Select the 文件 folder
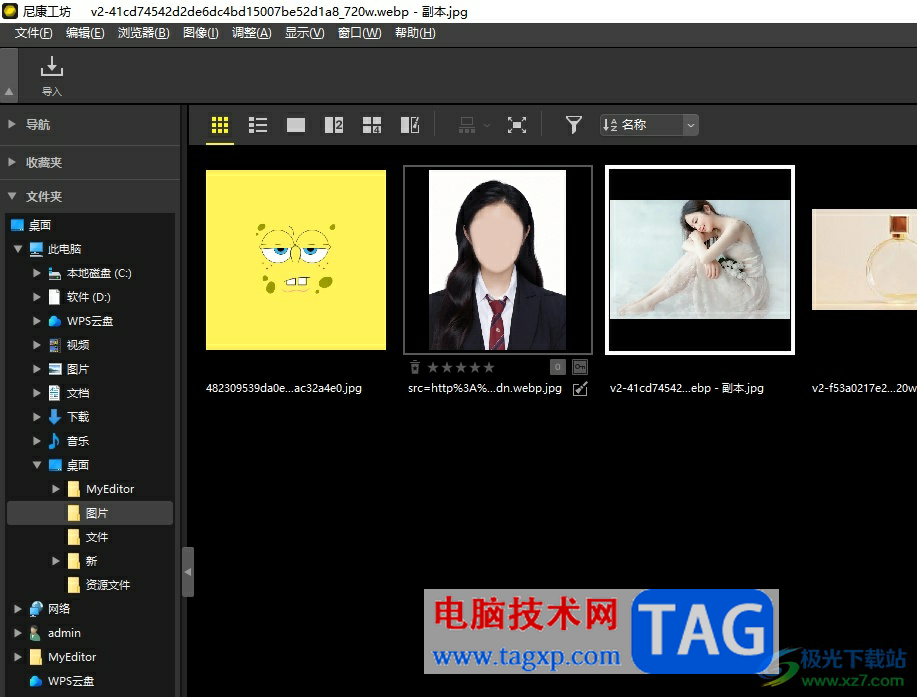This screenshot has width=917, height=697. 89,537
